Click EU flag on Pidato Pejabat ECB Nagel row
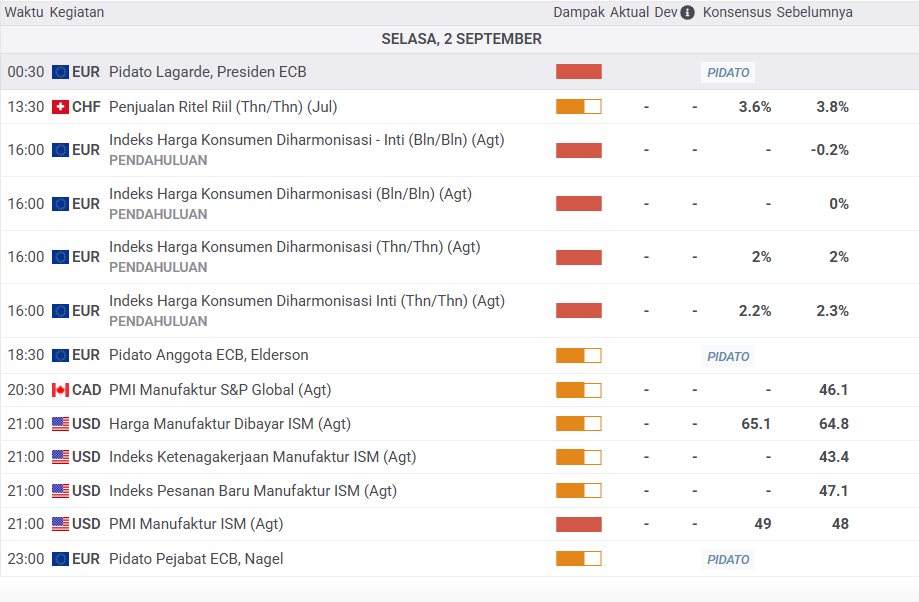This screenshot has height=602, width=919. (x=60, y=559)
